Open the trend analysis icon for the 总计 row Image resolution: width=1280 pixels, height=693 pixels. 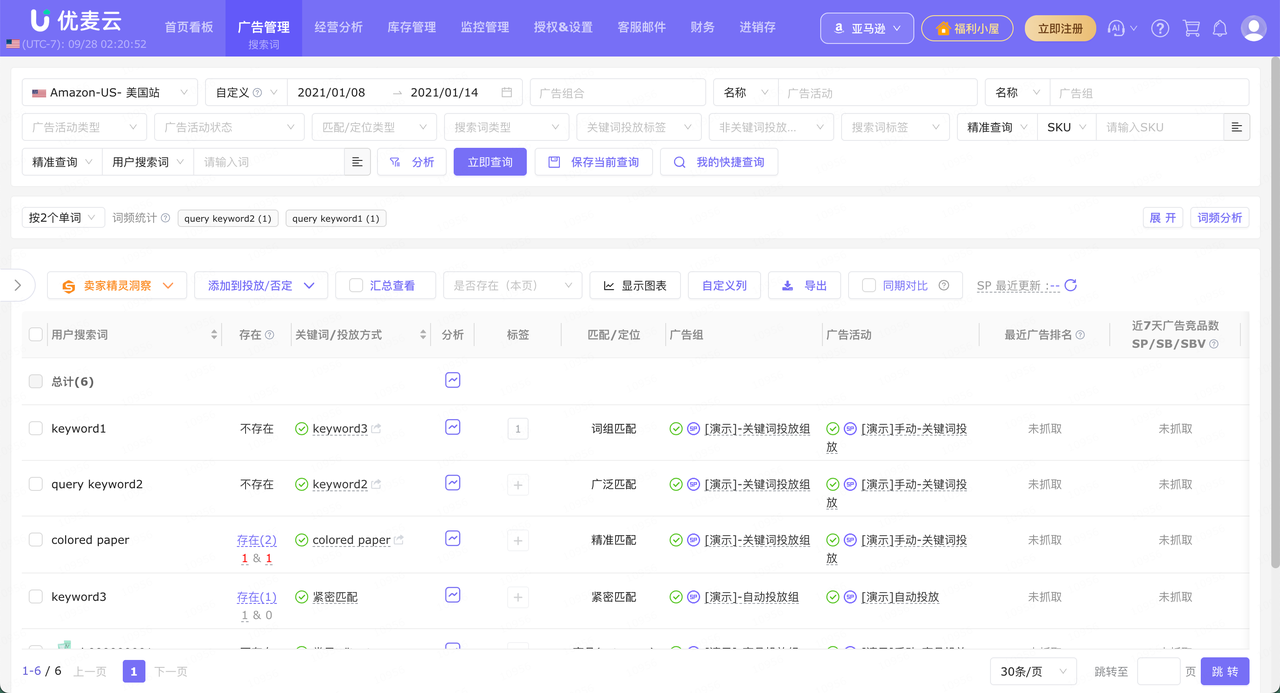(453, 380)
